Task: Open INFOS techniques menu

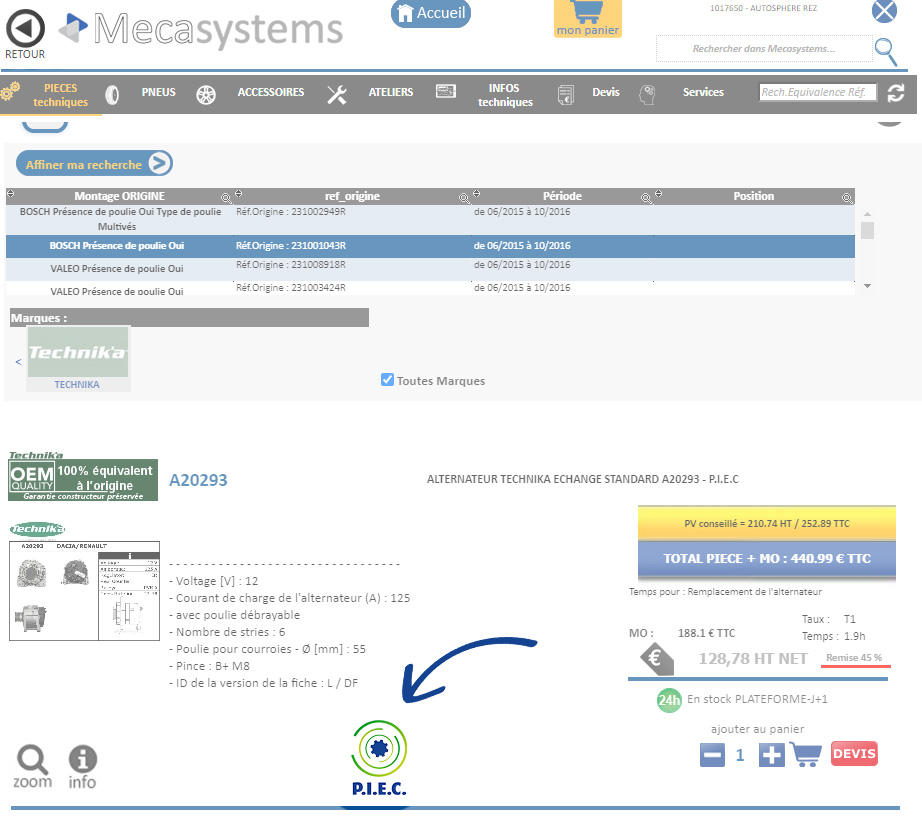Action: 505,95
